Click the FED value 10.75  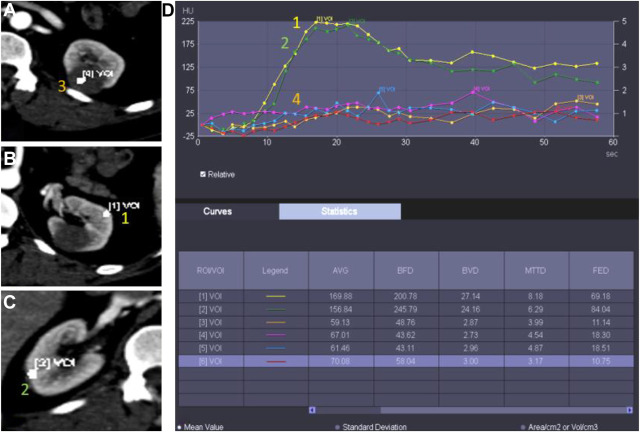[x=601, y=361]
